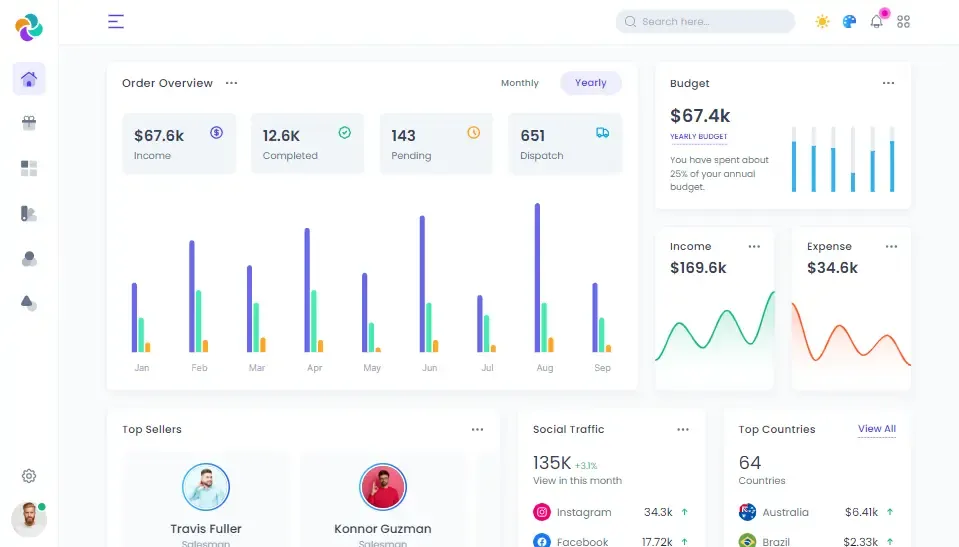Image resolution: width=959 pixels, height=547 pixels.
Task: Click the Instagram 34.3k value
Action: coord(658,512)
